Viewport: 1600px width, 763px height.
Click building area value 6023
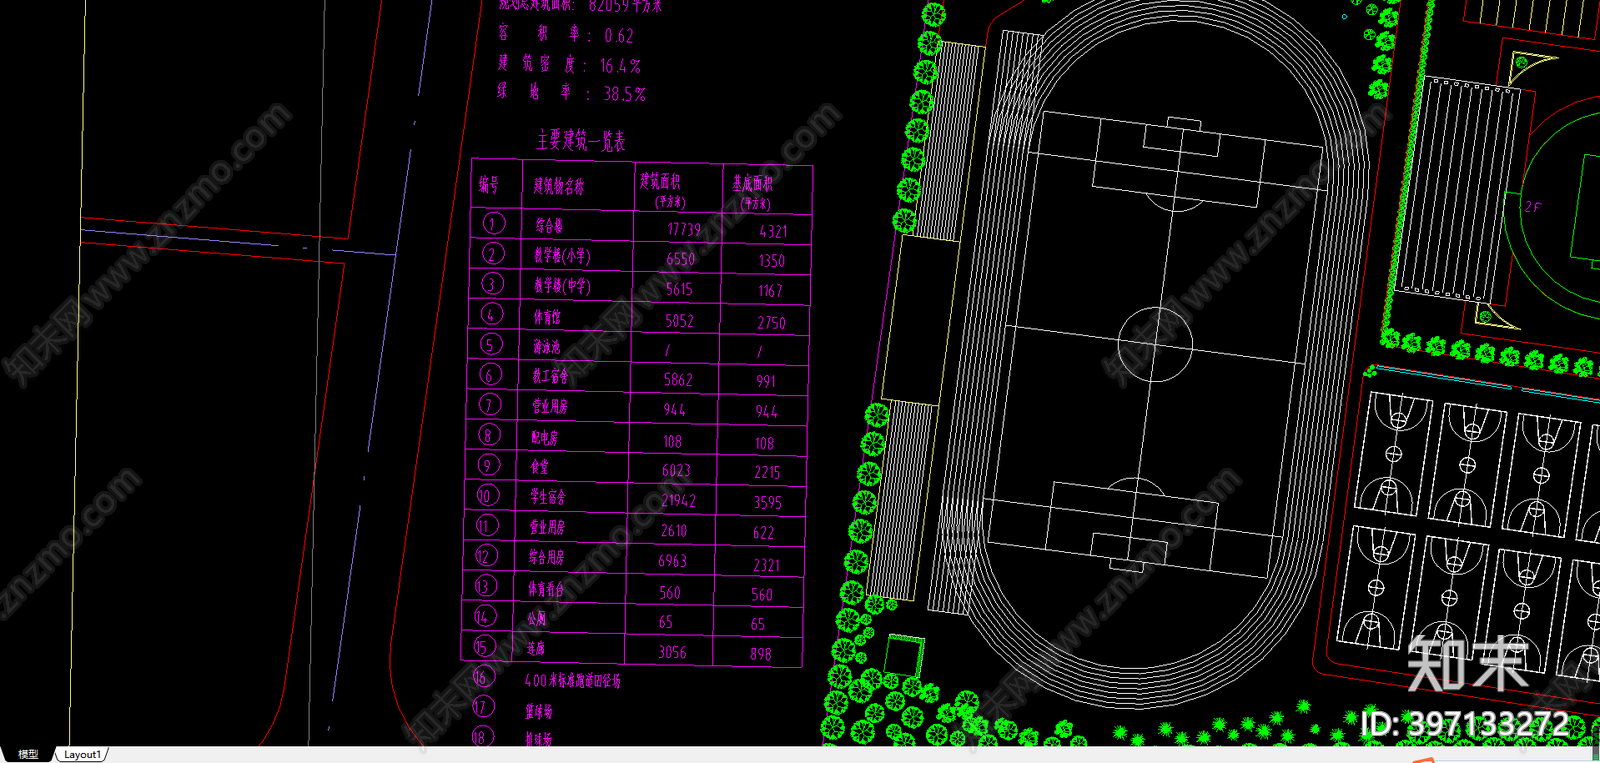pos(676,470)
